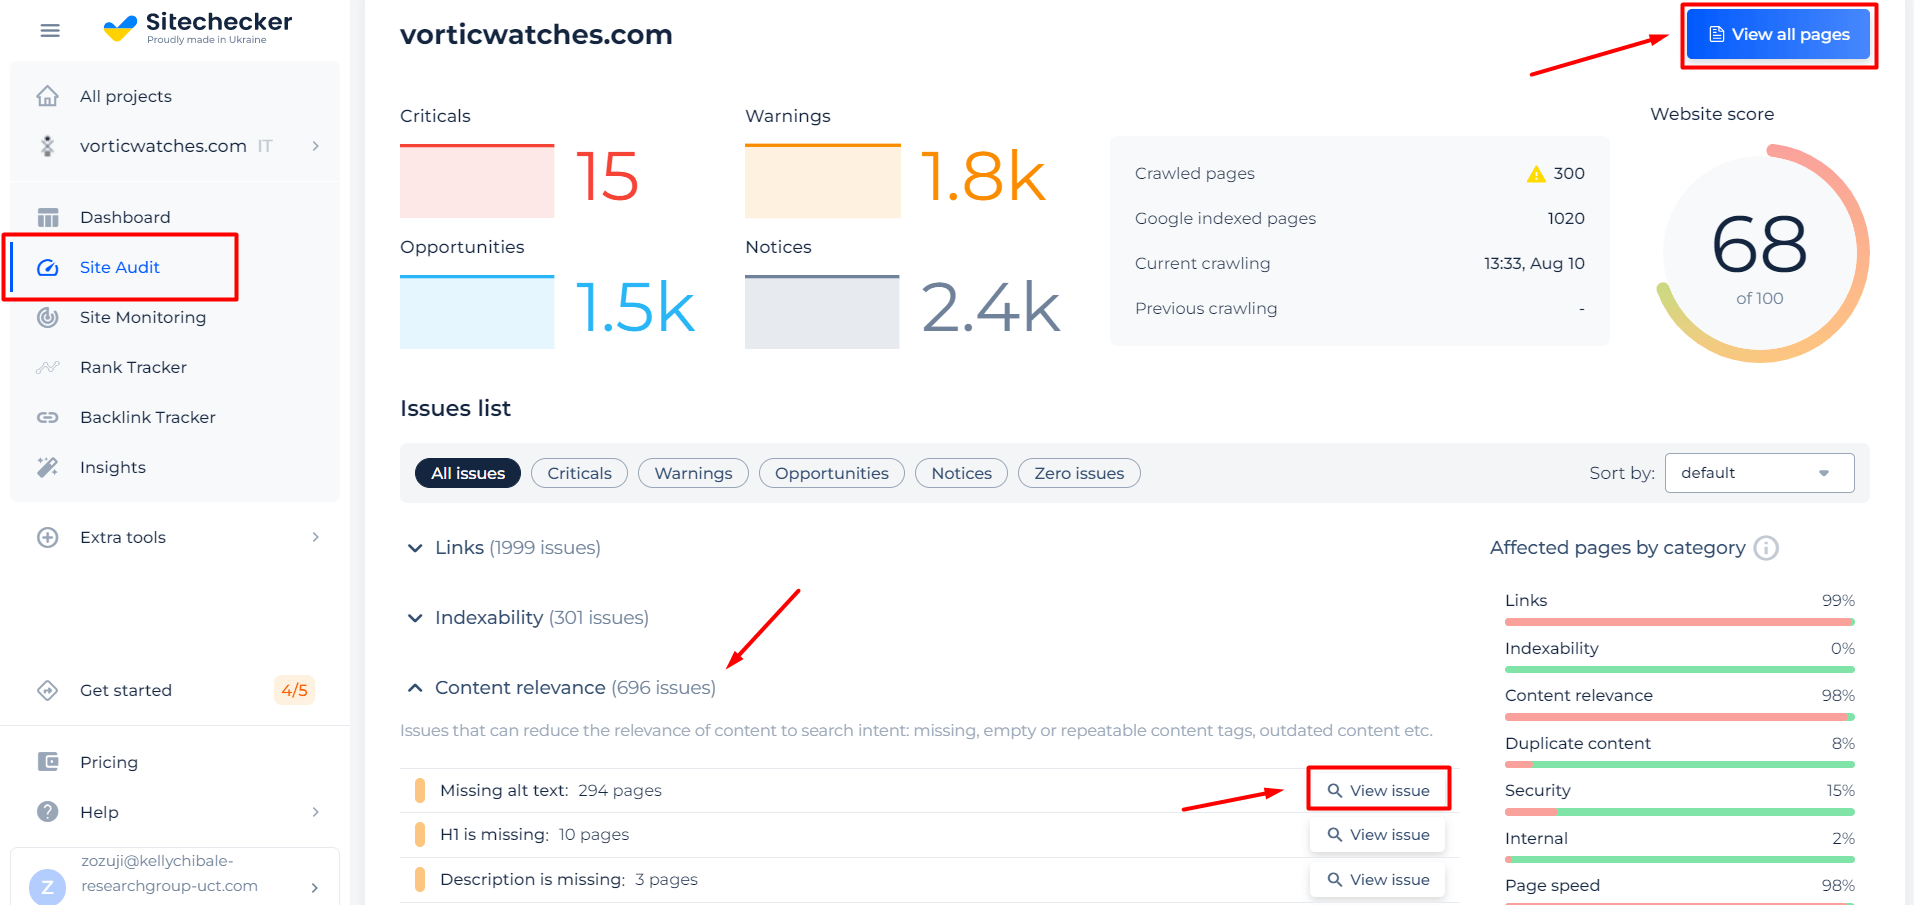Click the 1.8k warnings number
The width and height of the screenshot is (1914, 905).
click(982, 177)
